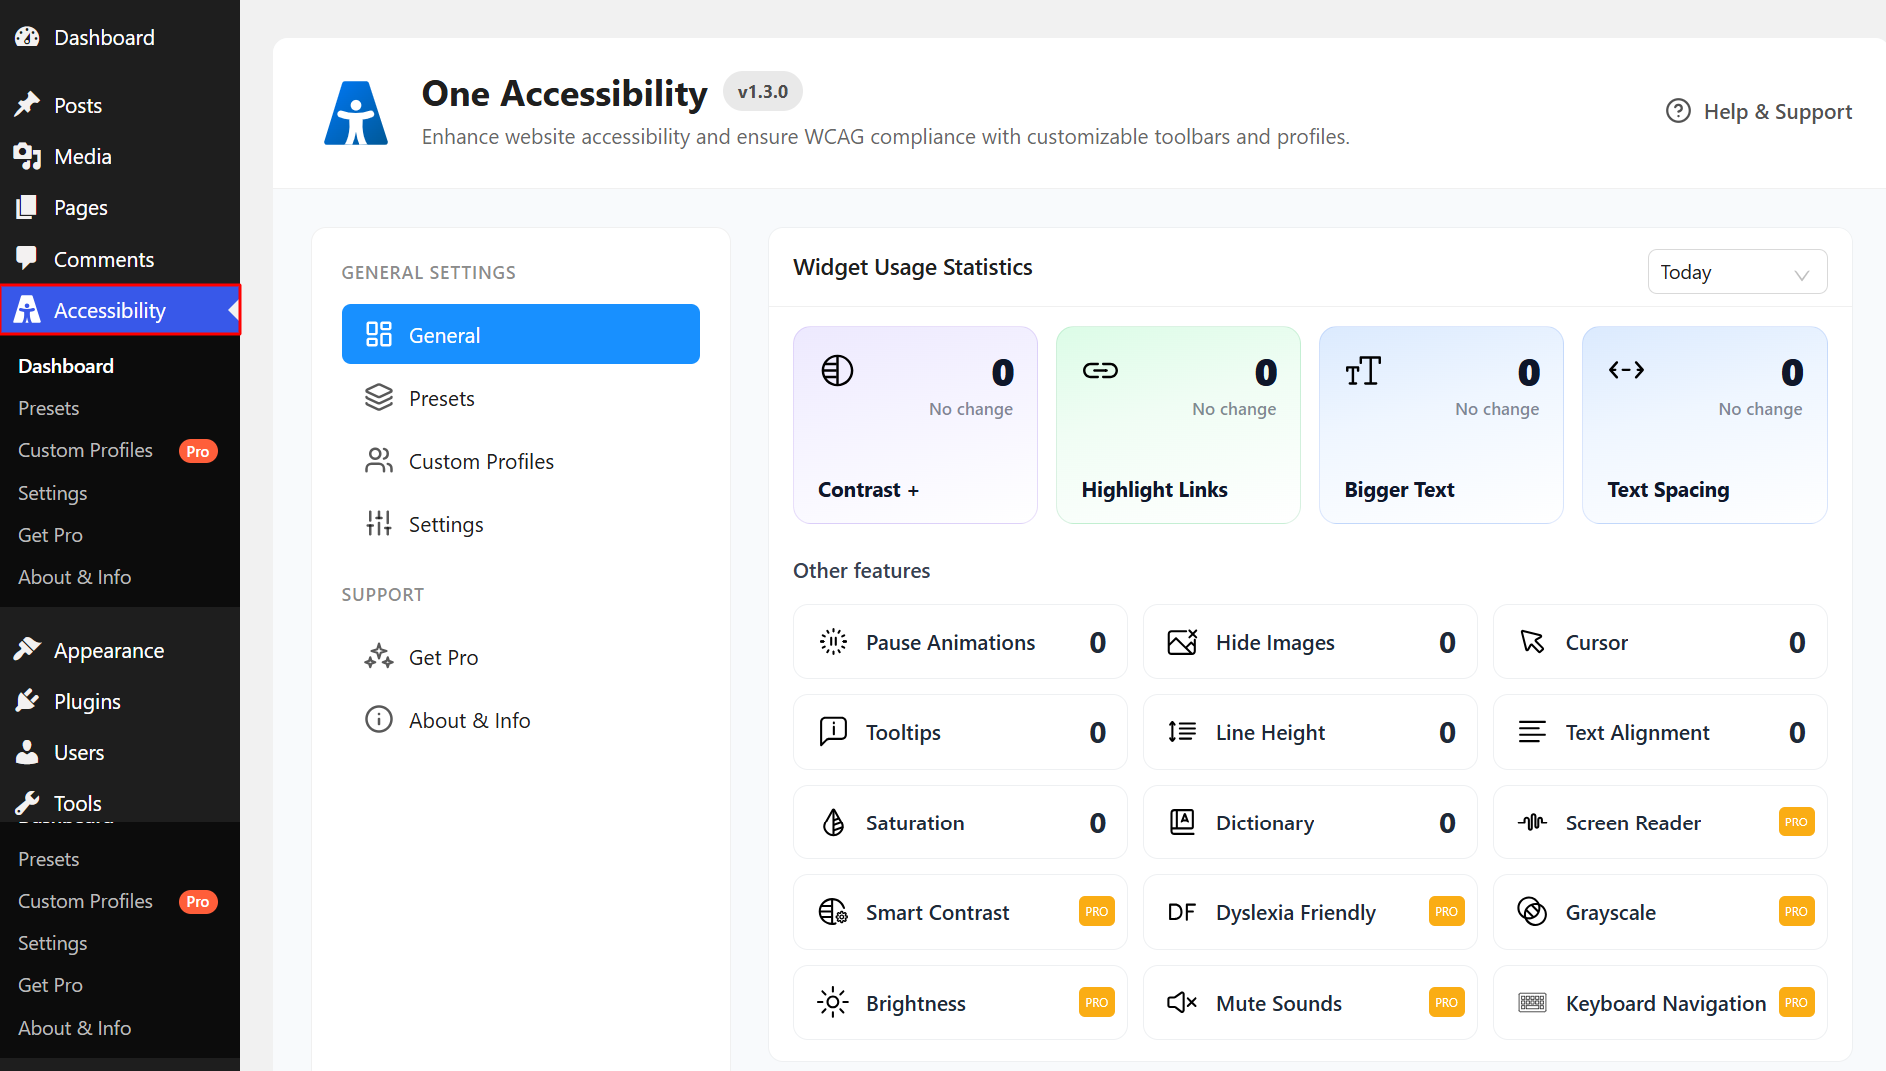Switch to Presets in General Settings
This screenshot has height=1071, width=1886.
pyautogui.click(x=521, y=397)
